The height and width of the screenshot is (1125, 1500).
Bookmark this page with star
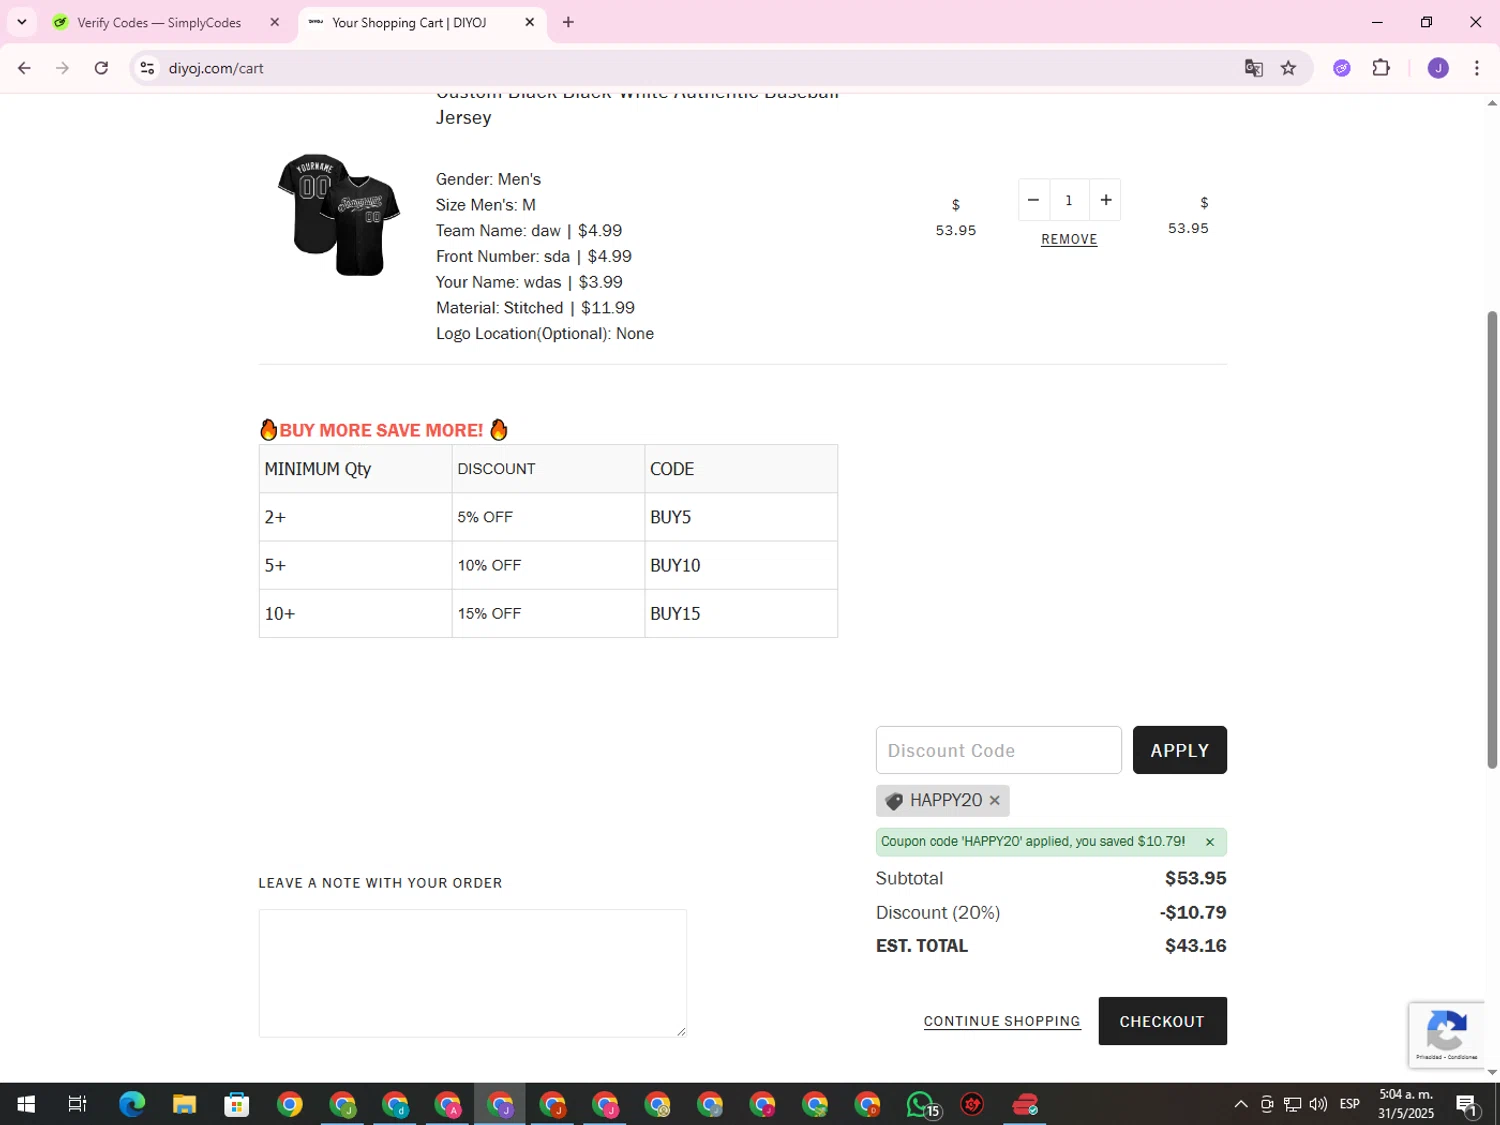[x=1288, y=68]
